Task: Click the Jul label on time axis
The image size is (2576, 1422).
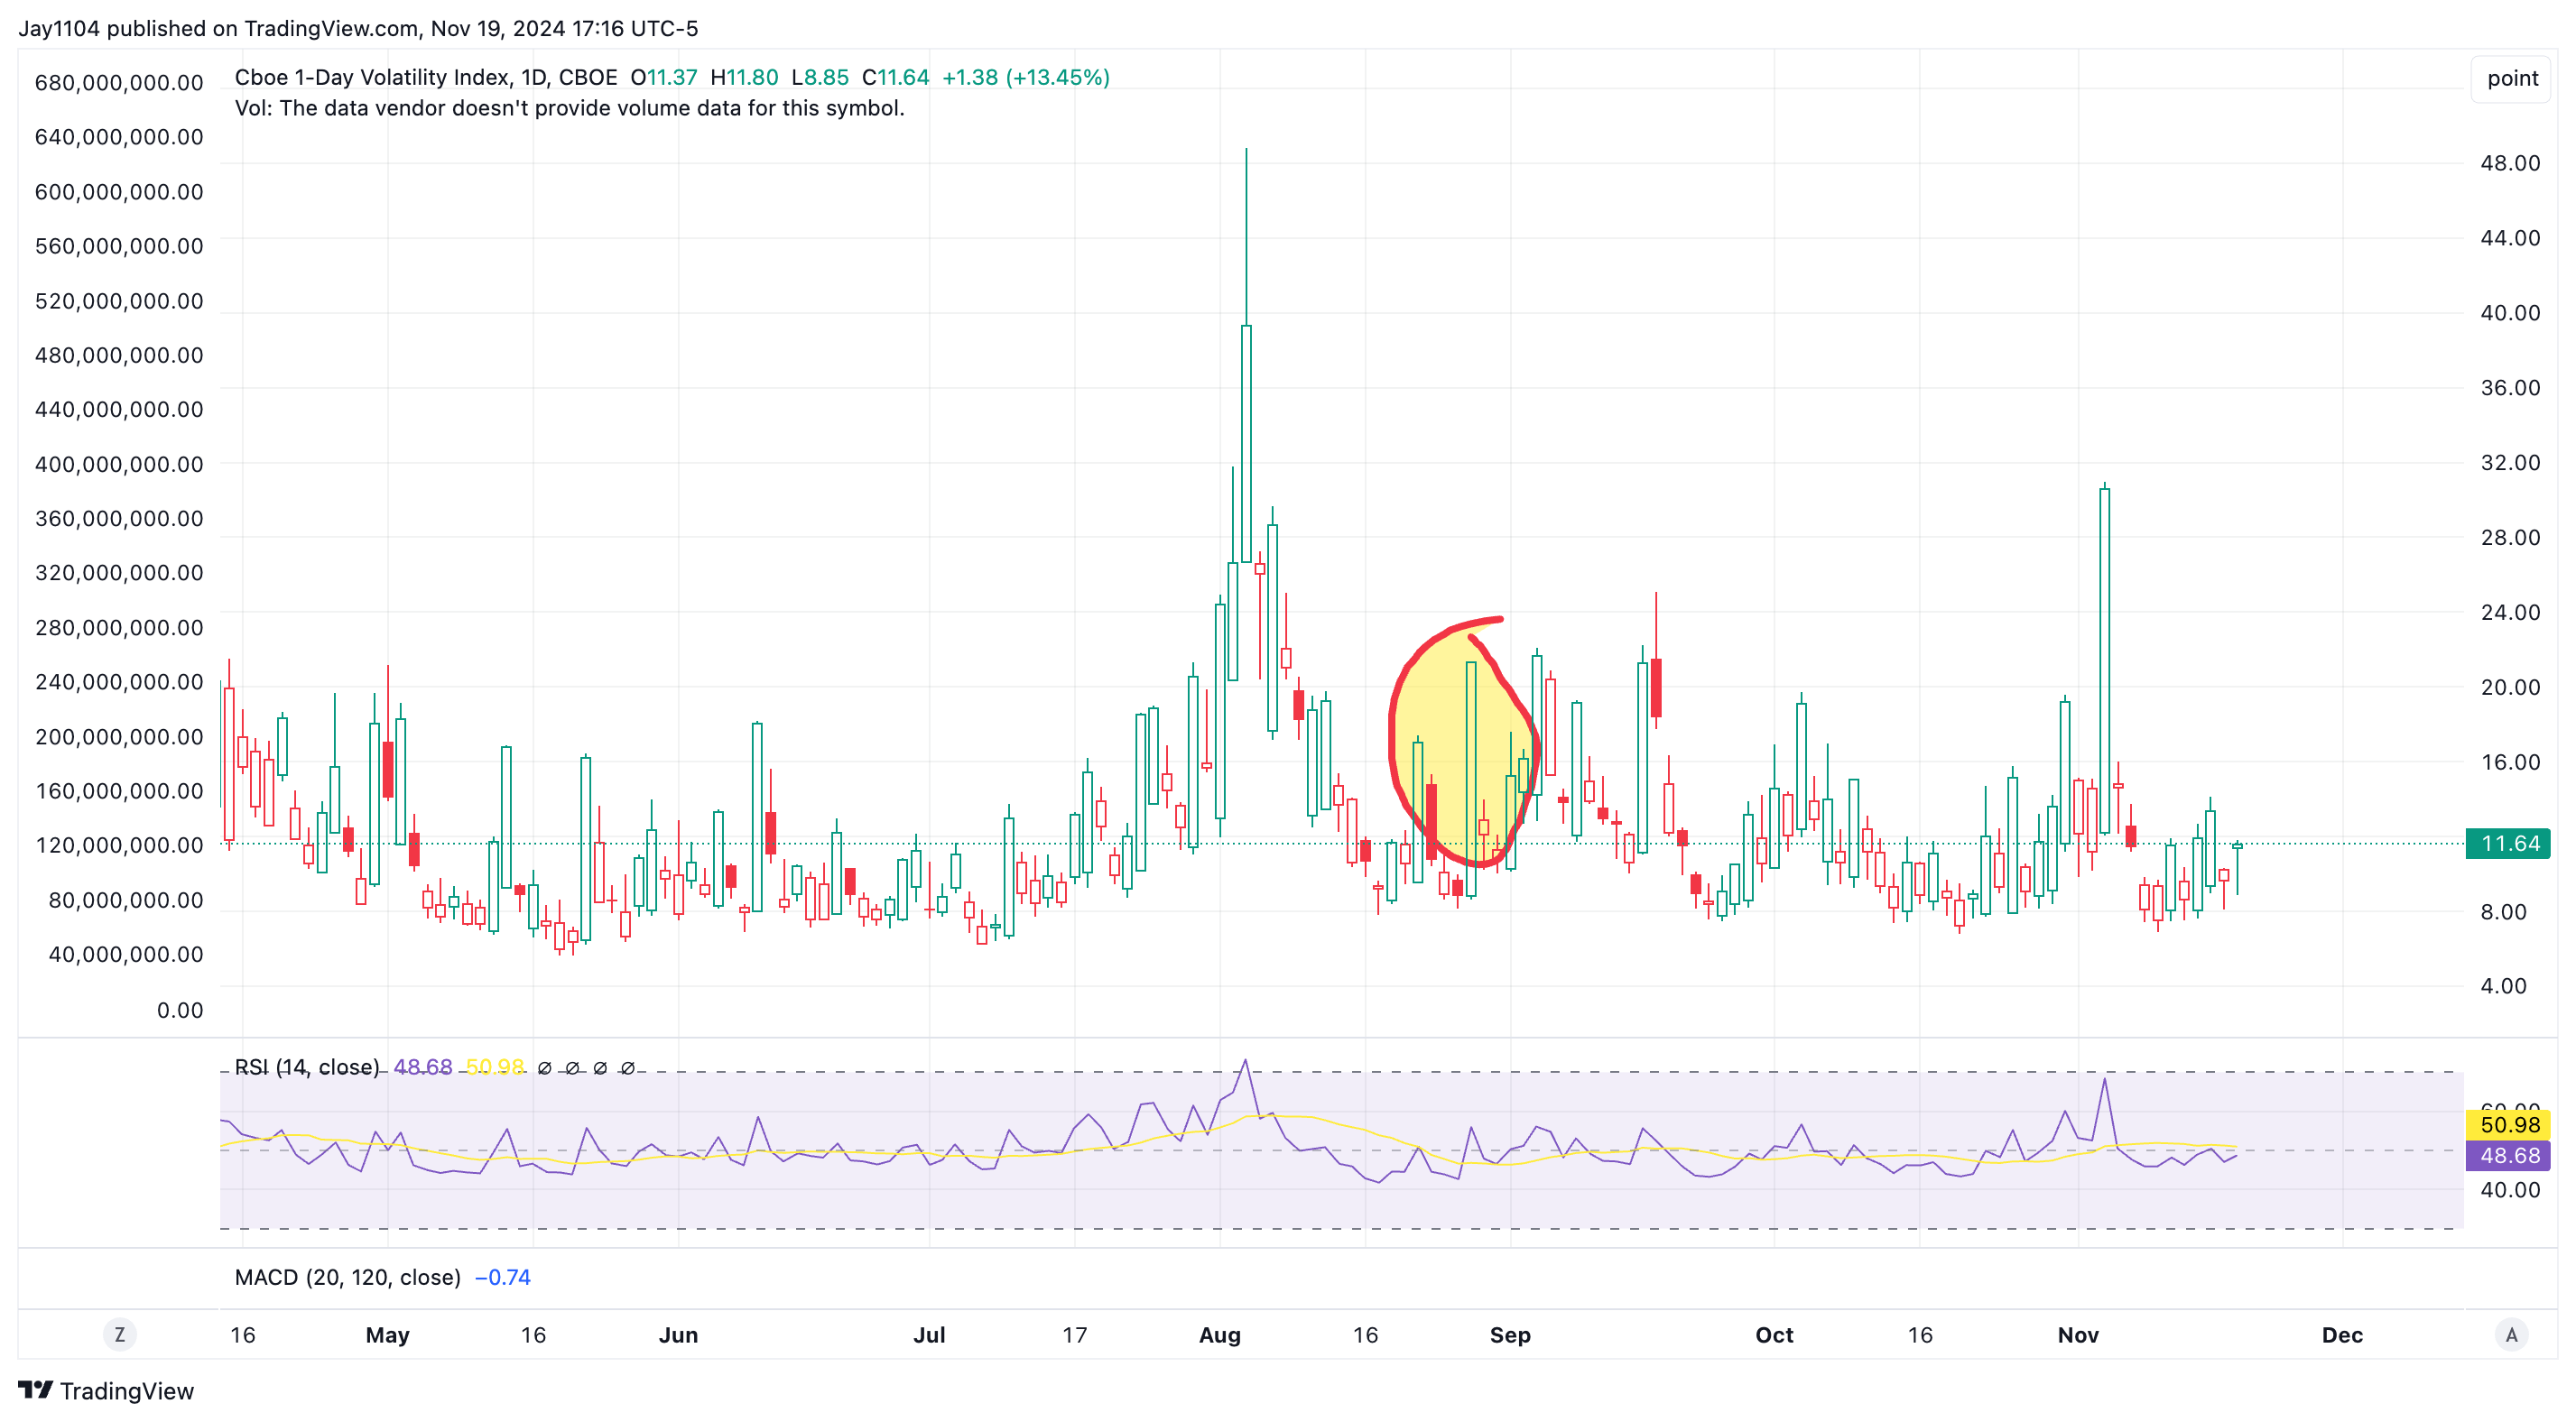Action: click(929, 1335)
